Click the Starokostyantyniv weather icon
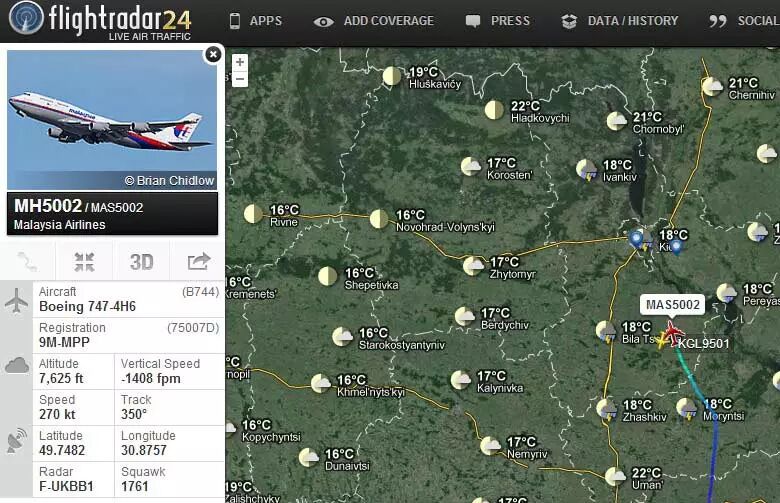Image resolution: width=780 pixels, height=503 pixels. [x=342, y=336]
